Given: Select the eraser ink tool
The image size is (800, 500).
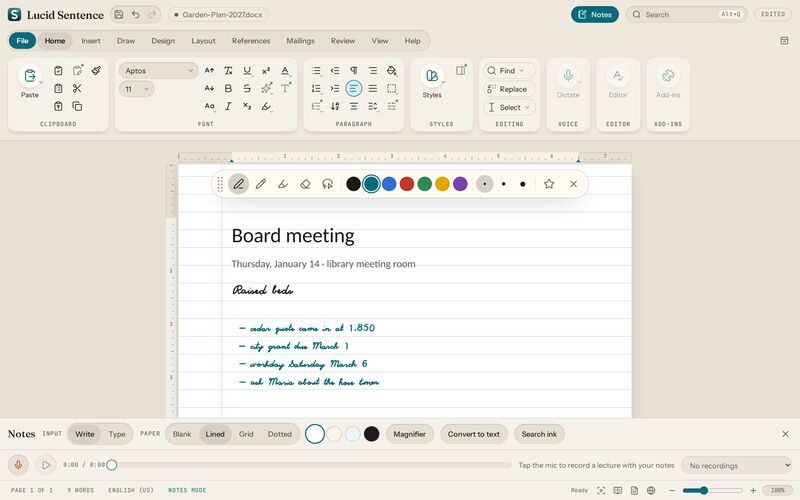Looking at the screenshot, I should coord(305,184).
